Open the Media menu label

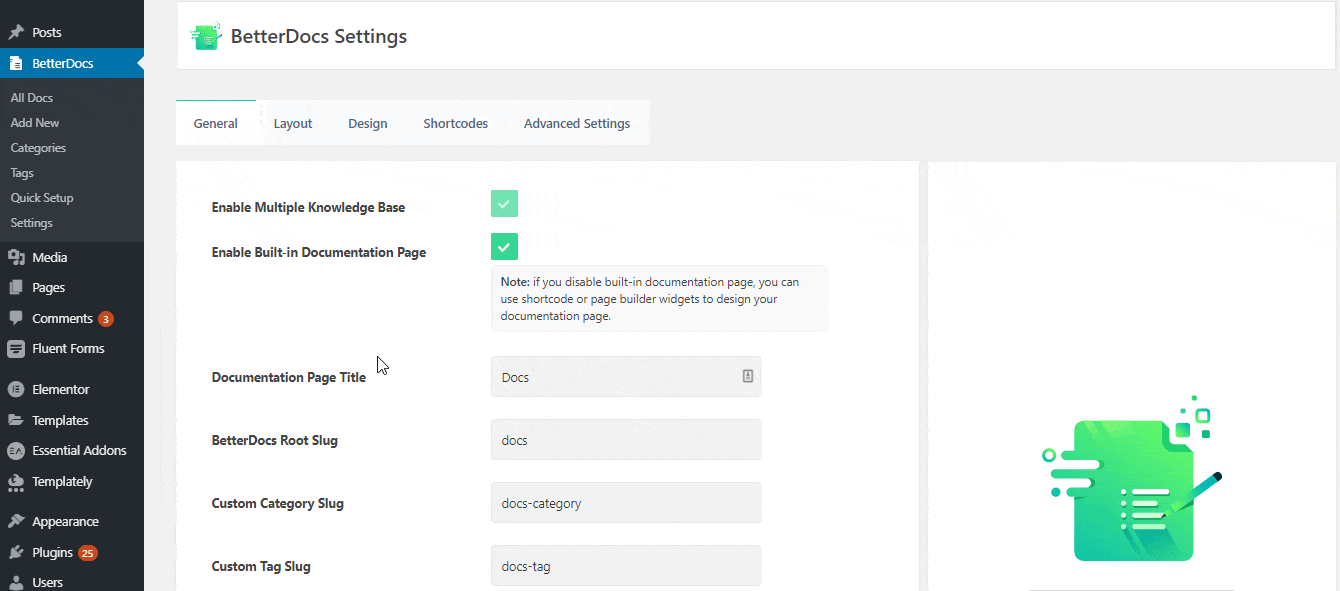pos(50,257)
